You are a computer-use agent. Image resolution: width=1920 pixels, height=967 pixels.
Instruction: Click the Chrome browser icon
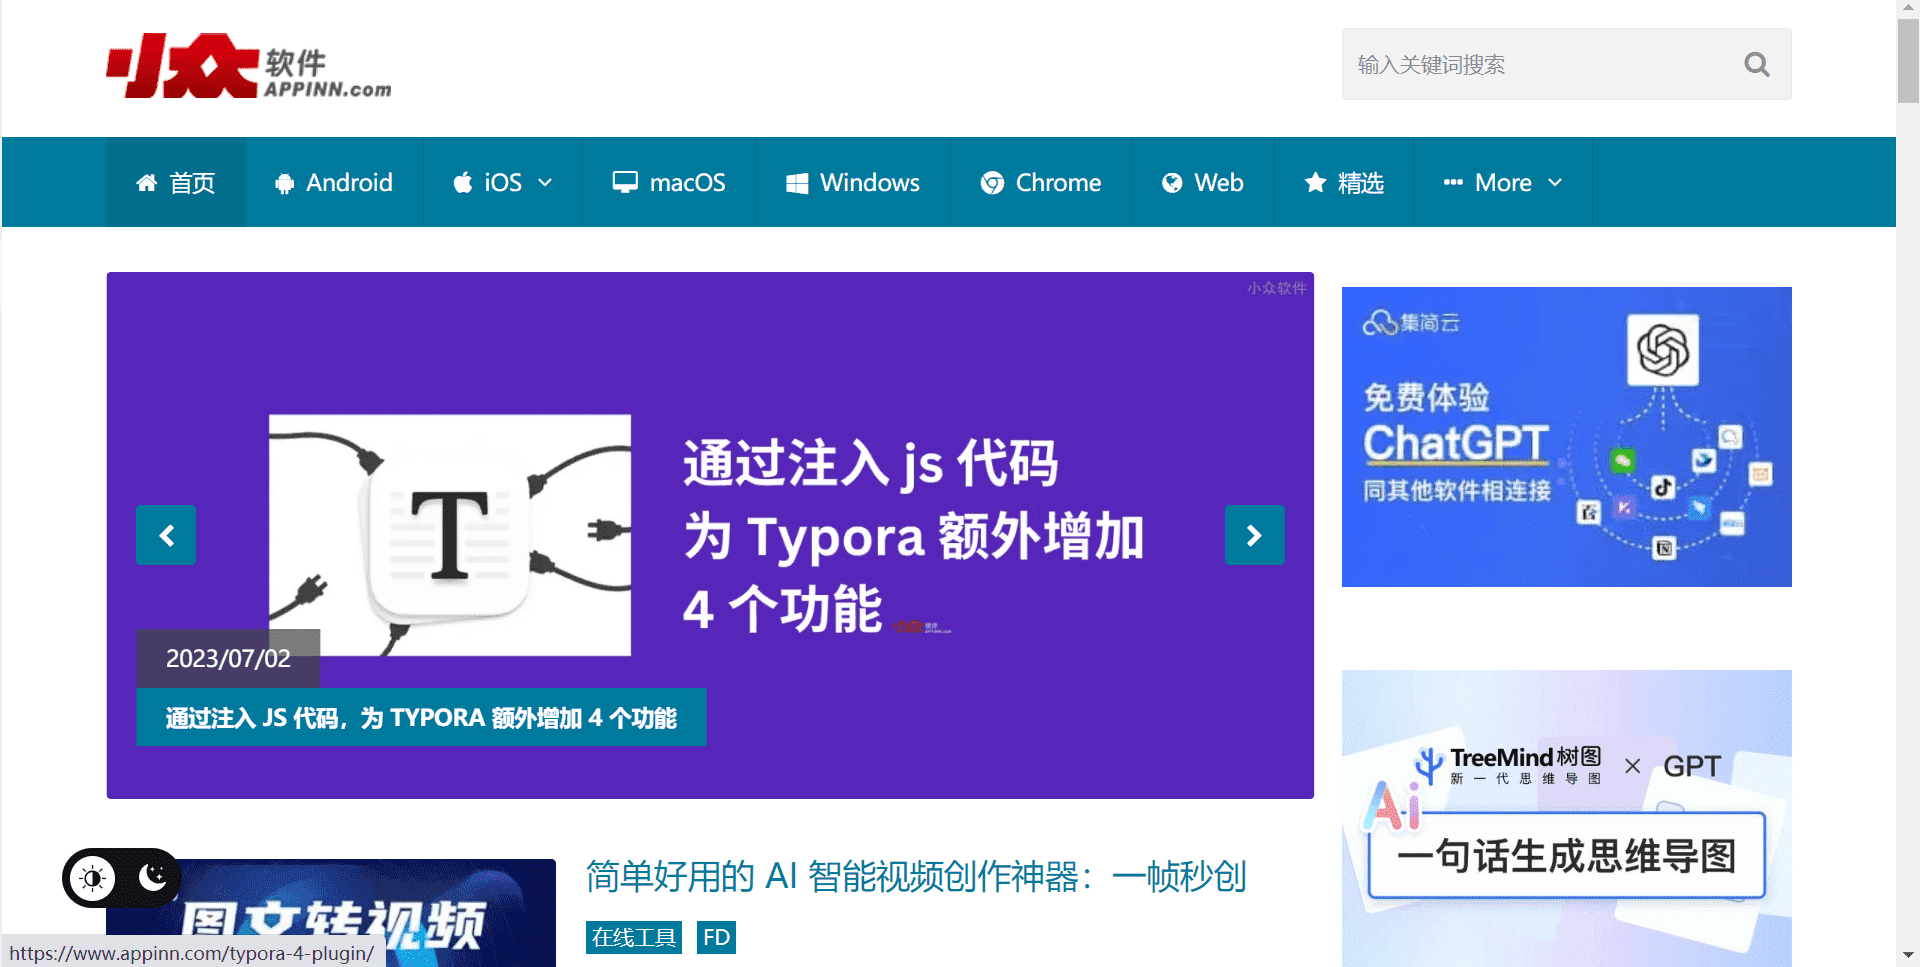992,183
